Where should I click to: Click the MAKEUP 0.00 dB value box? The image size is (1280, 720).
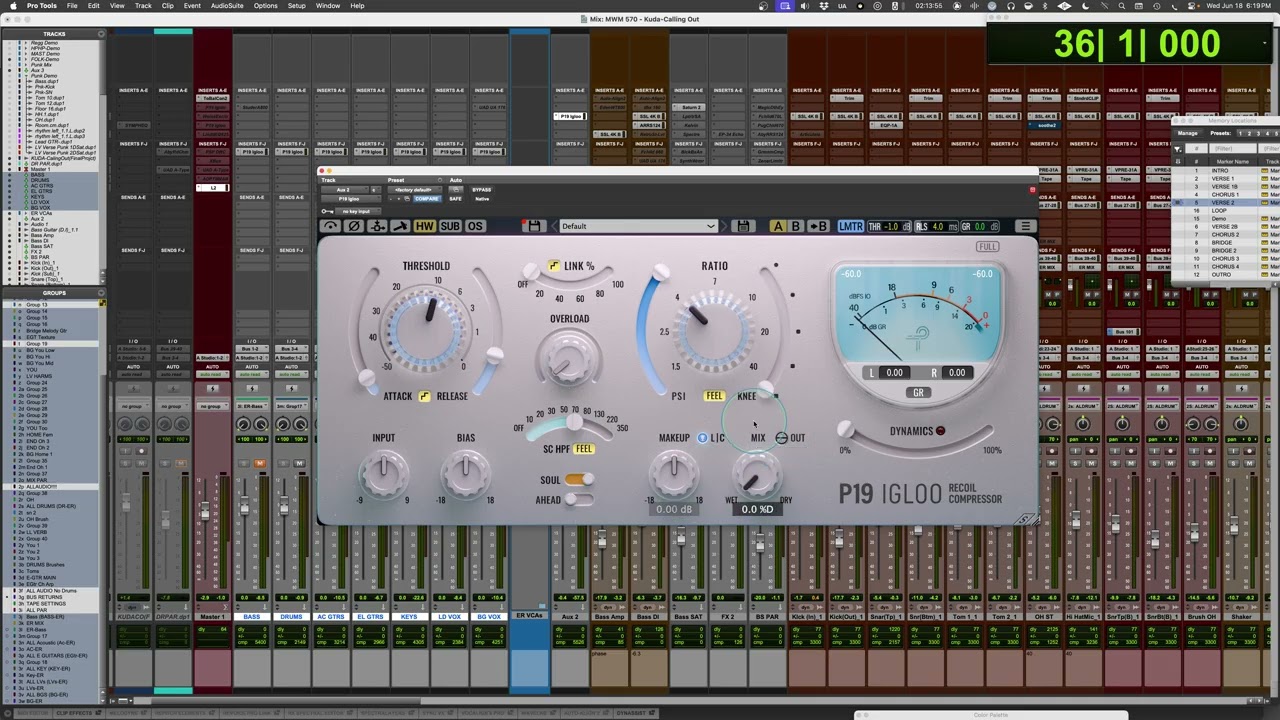(x=674, y=509)
